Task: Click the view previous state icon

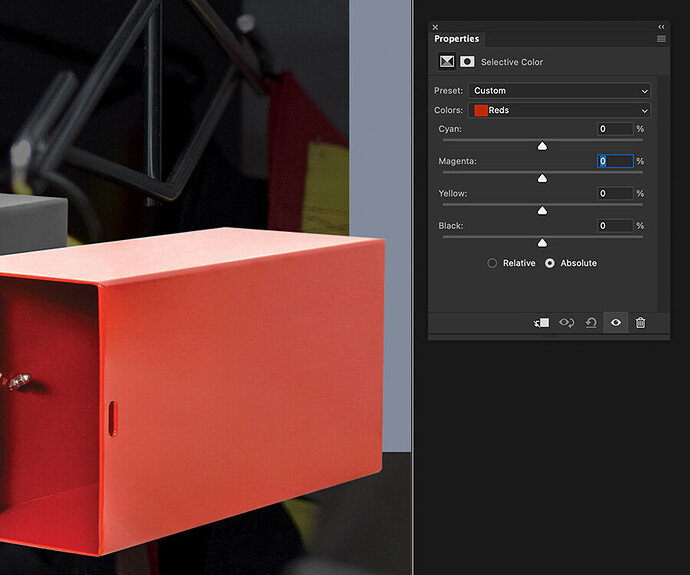Action: click(567, 323)
